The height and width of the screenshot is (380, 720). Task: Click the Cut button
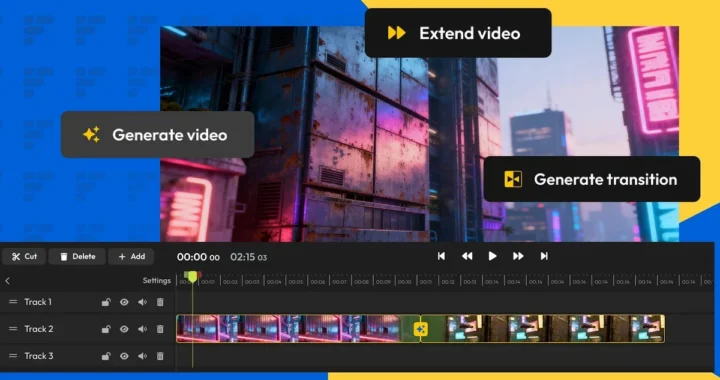24,257
